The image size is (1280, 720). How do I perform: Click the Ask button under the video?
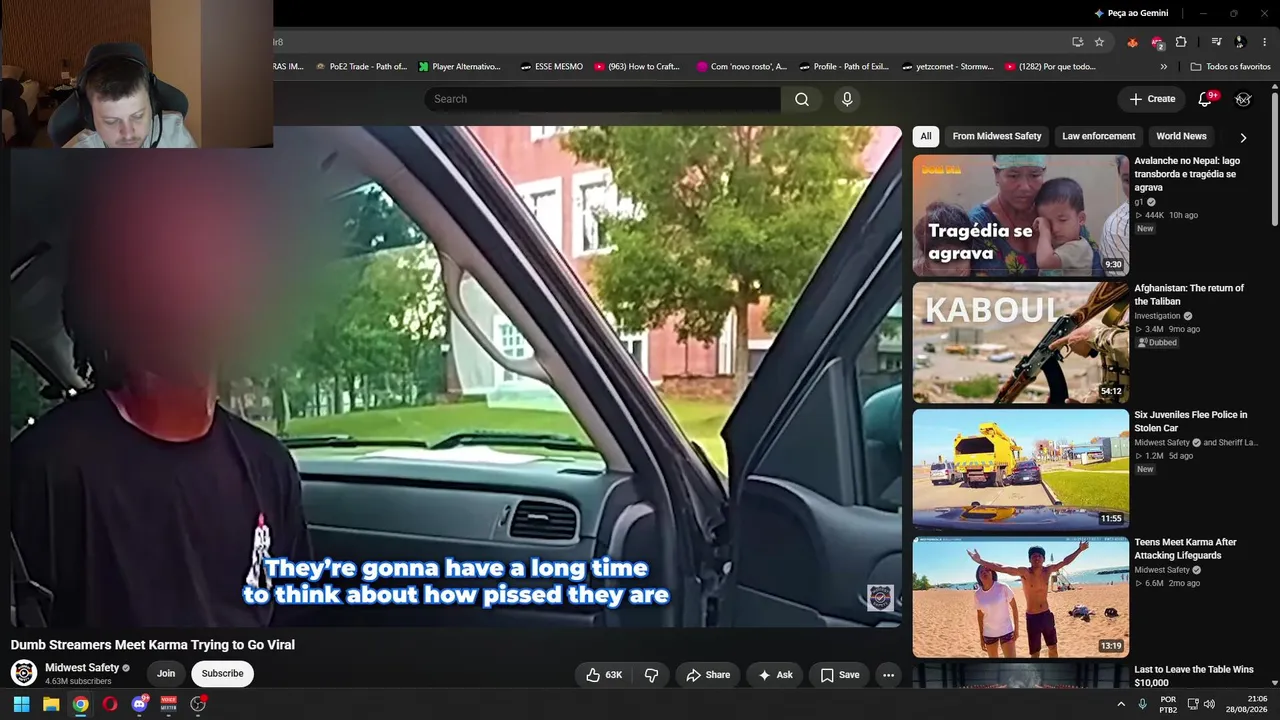(x=775, y=675)
